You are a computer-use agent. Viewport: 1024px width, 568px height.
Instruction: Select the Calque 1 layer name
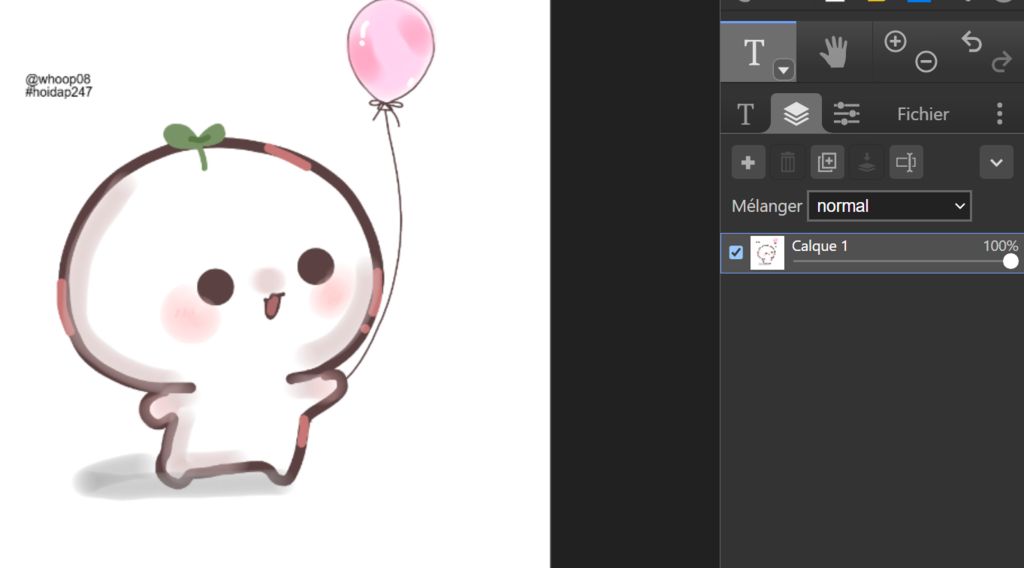point(820,246)
